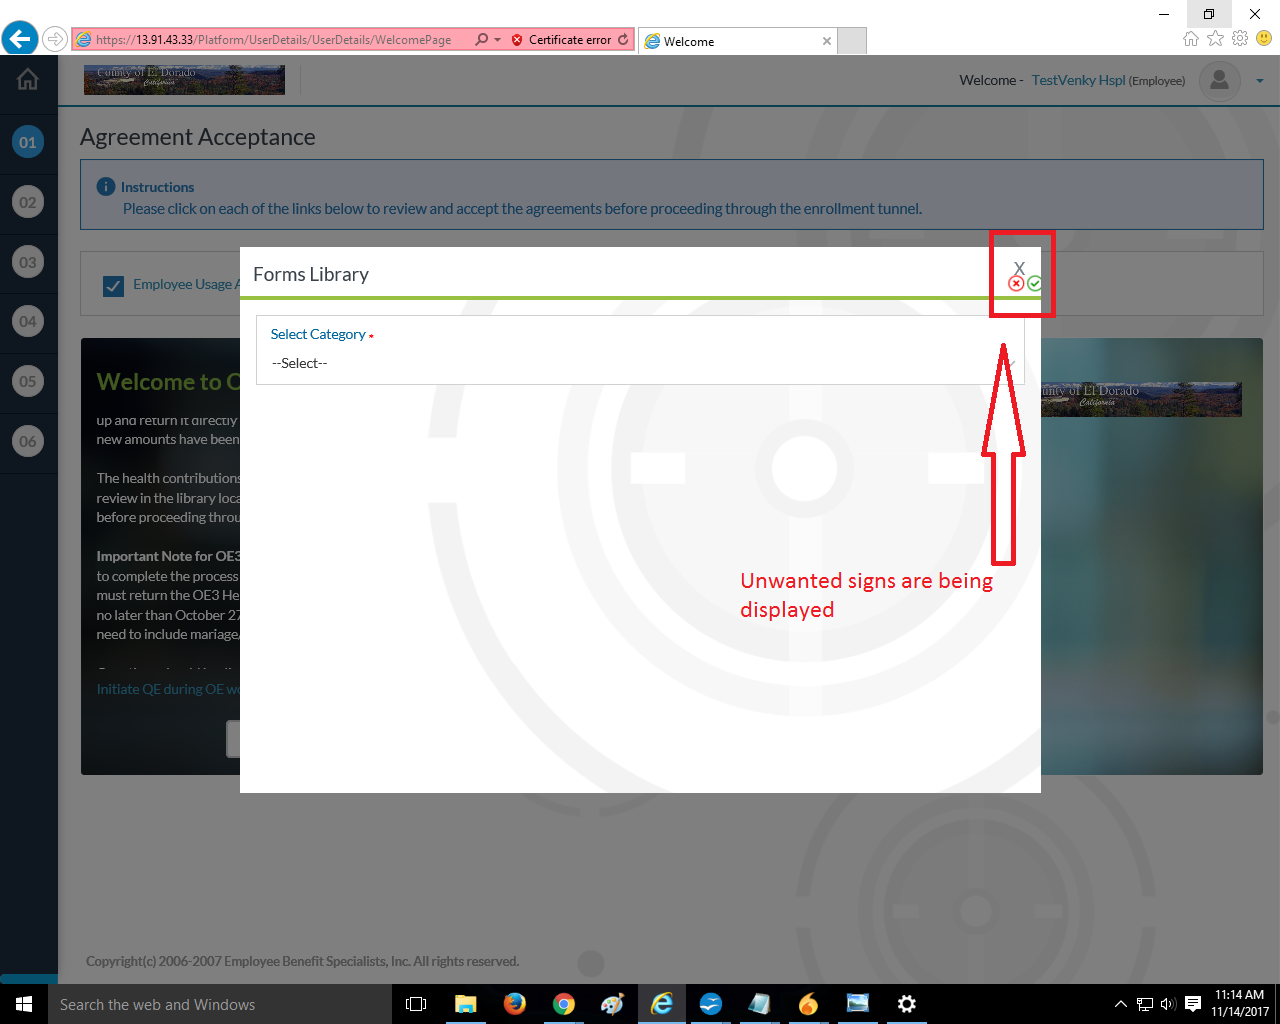Viewport: 1280px width, 1024px height.
Task: Open the TestVenky Hspl user name link
Action: (1078, 81)
